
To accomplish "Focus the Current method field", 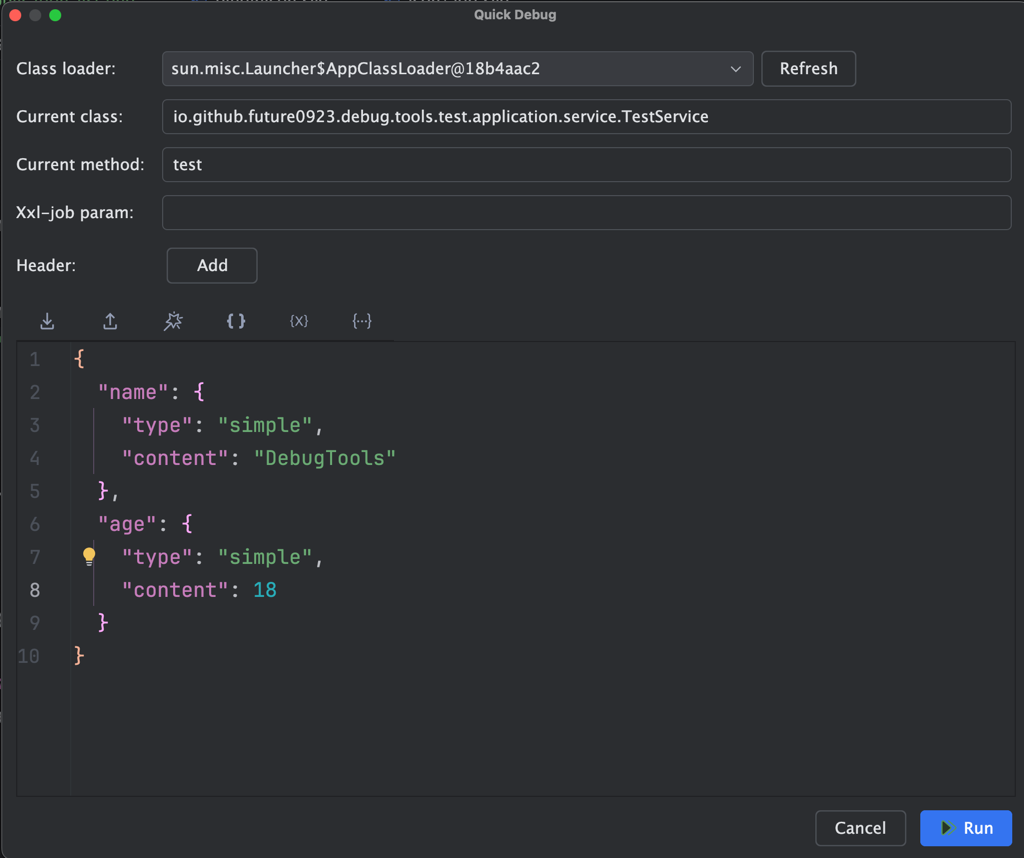I will point(586,165).
